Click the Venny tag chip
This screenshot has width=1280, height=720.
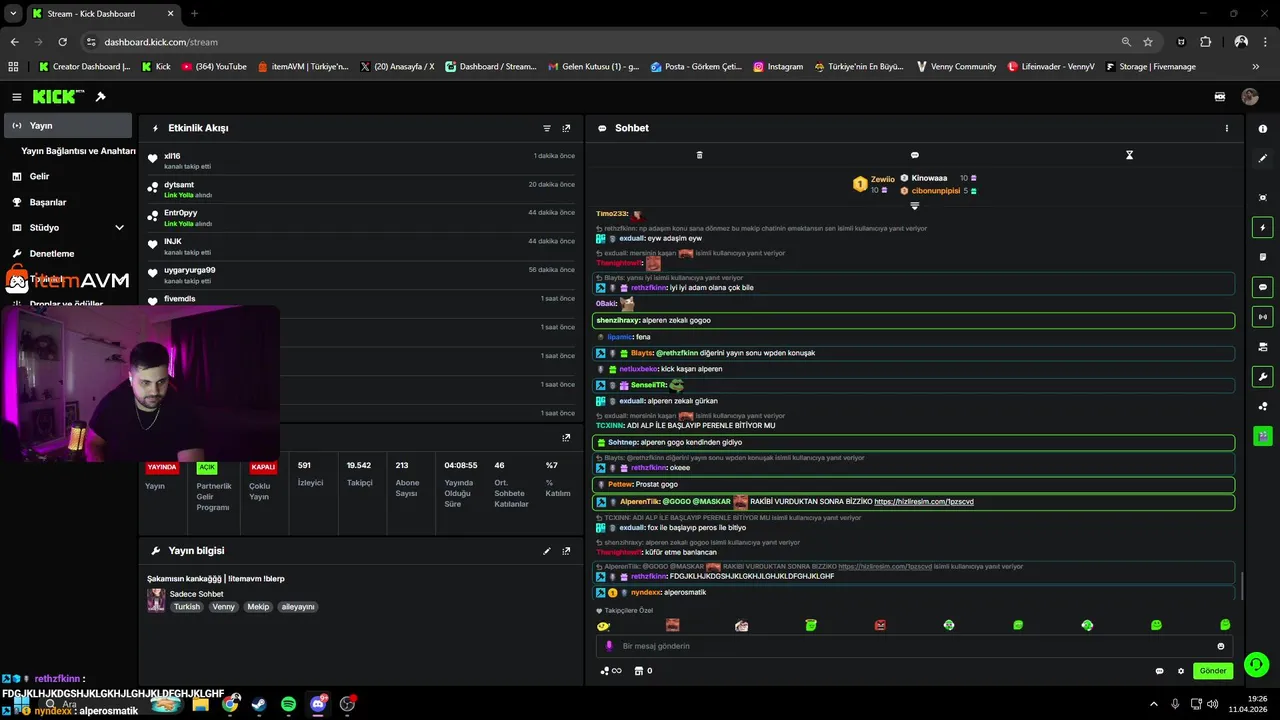point(224,607)
